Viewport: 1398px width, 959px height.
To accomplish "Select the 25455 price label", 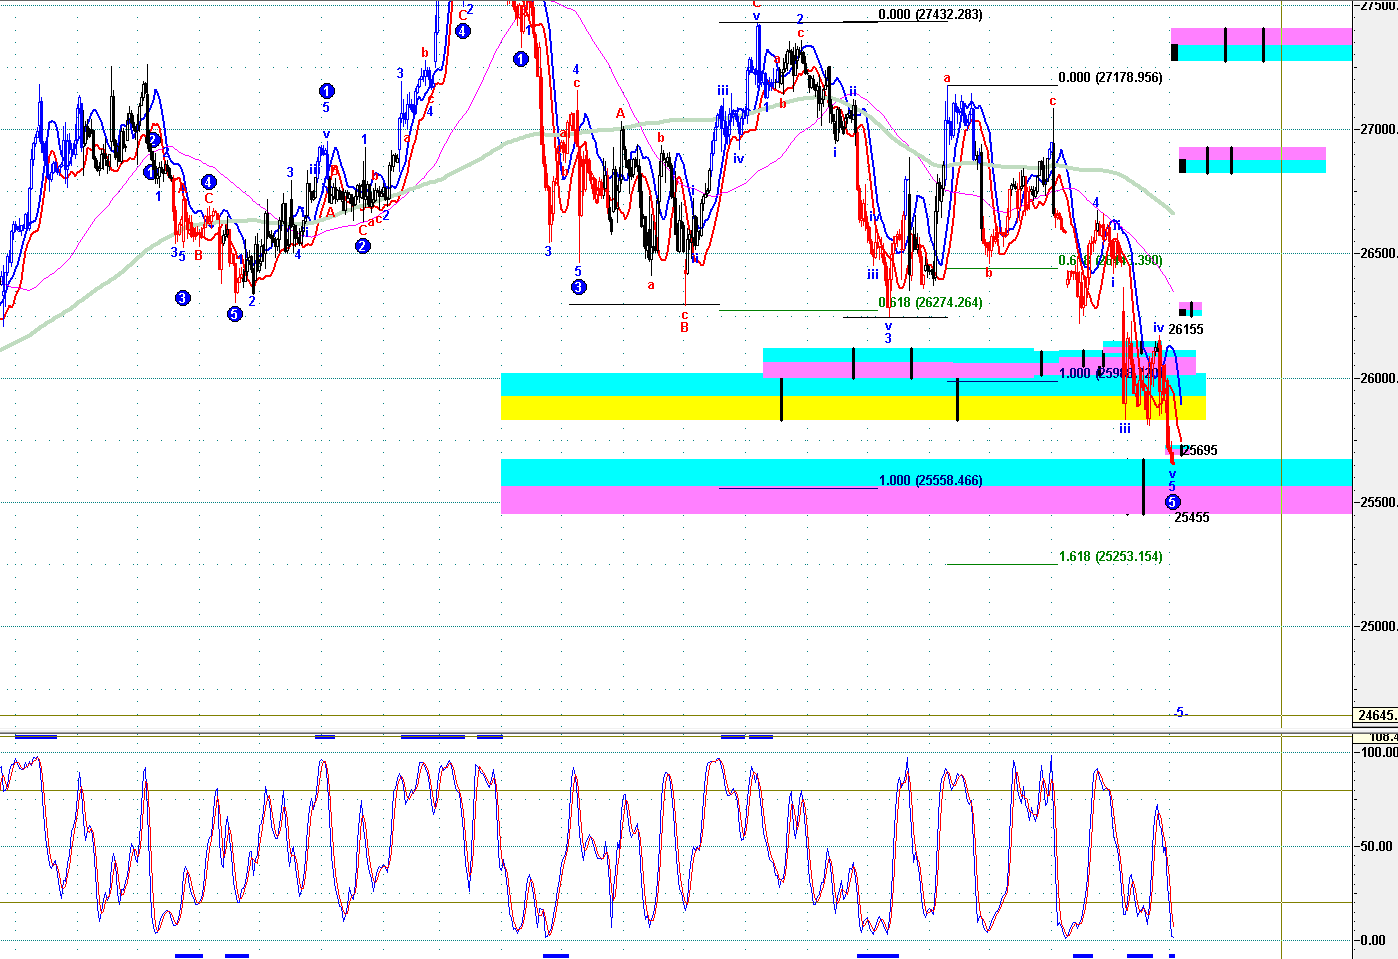I will tap(1192, 518).
